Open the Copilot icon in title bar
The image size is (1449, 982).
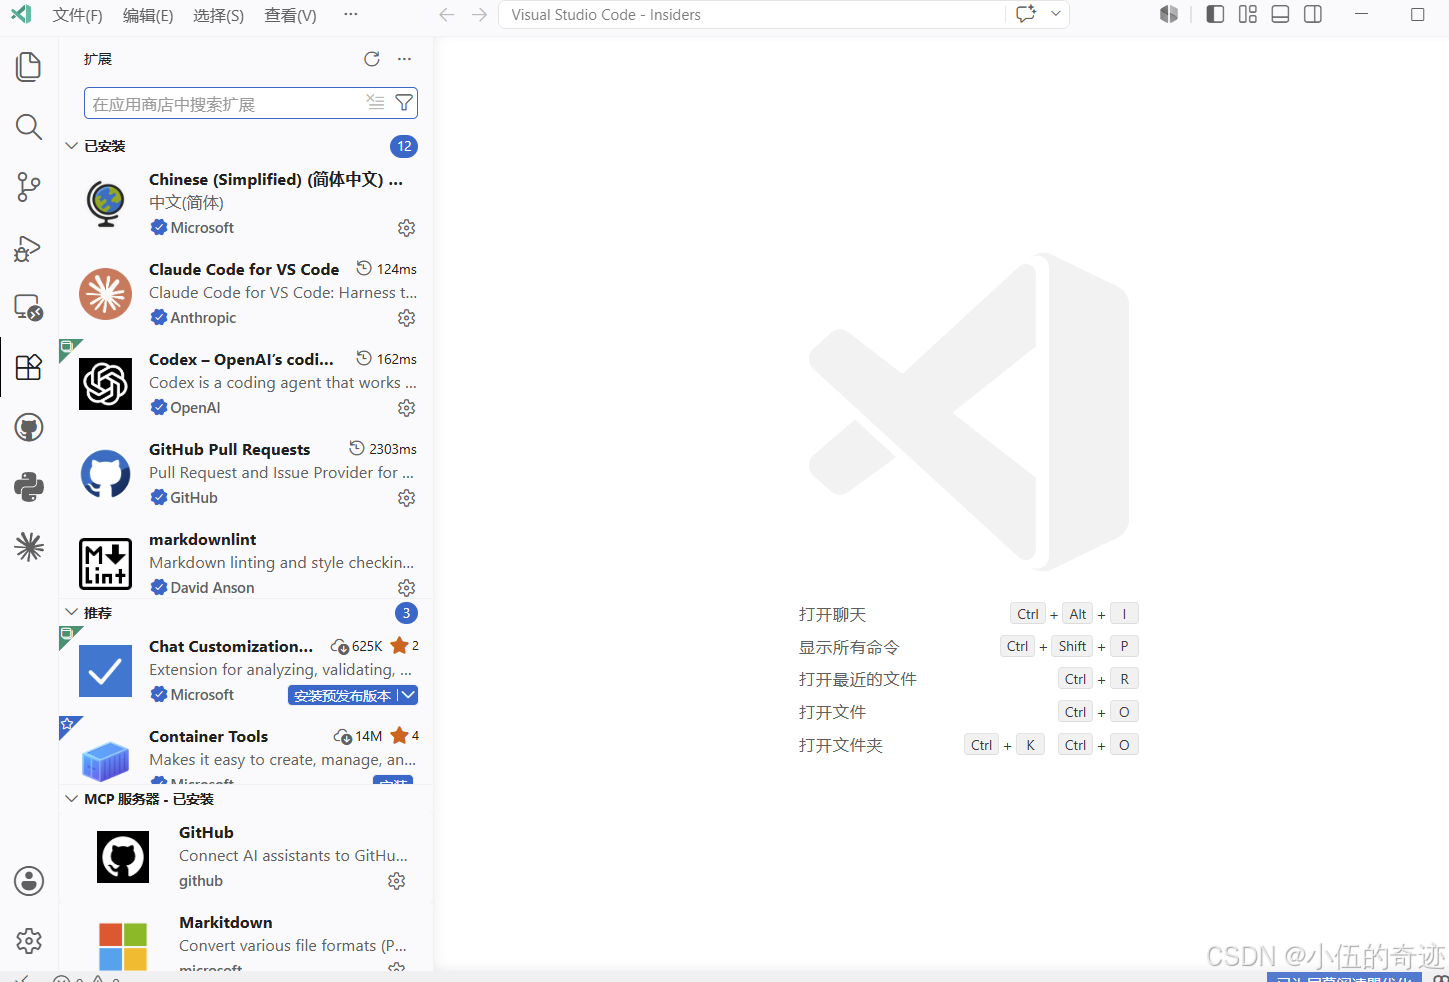1169,14
